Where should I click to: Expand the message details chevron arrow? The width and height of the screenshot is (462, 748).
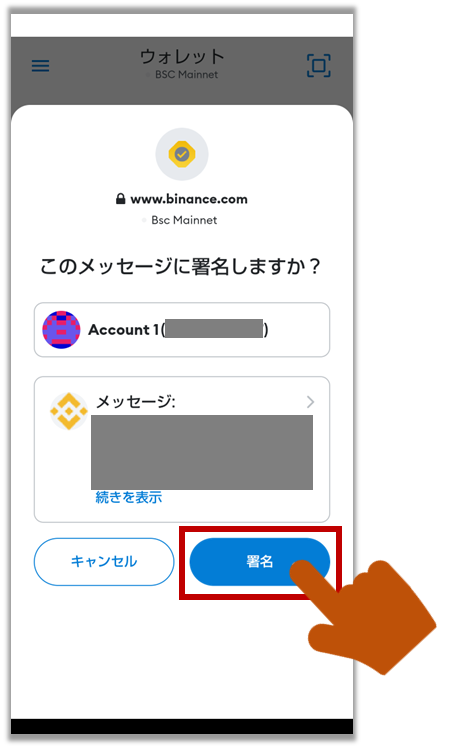point(310,402)
